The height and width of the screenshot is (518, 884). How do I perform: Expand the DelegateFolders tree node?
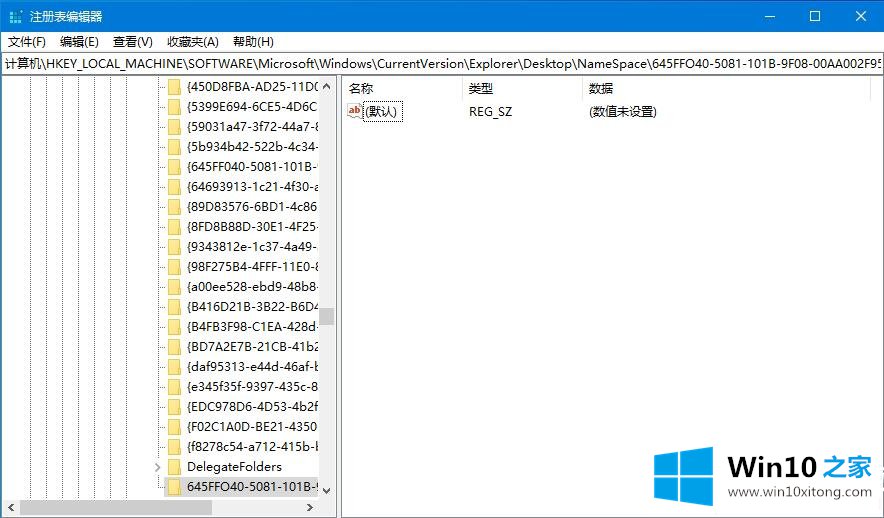[157, 467]
